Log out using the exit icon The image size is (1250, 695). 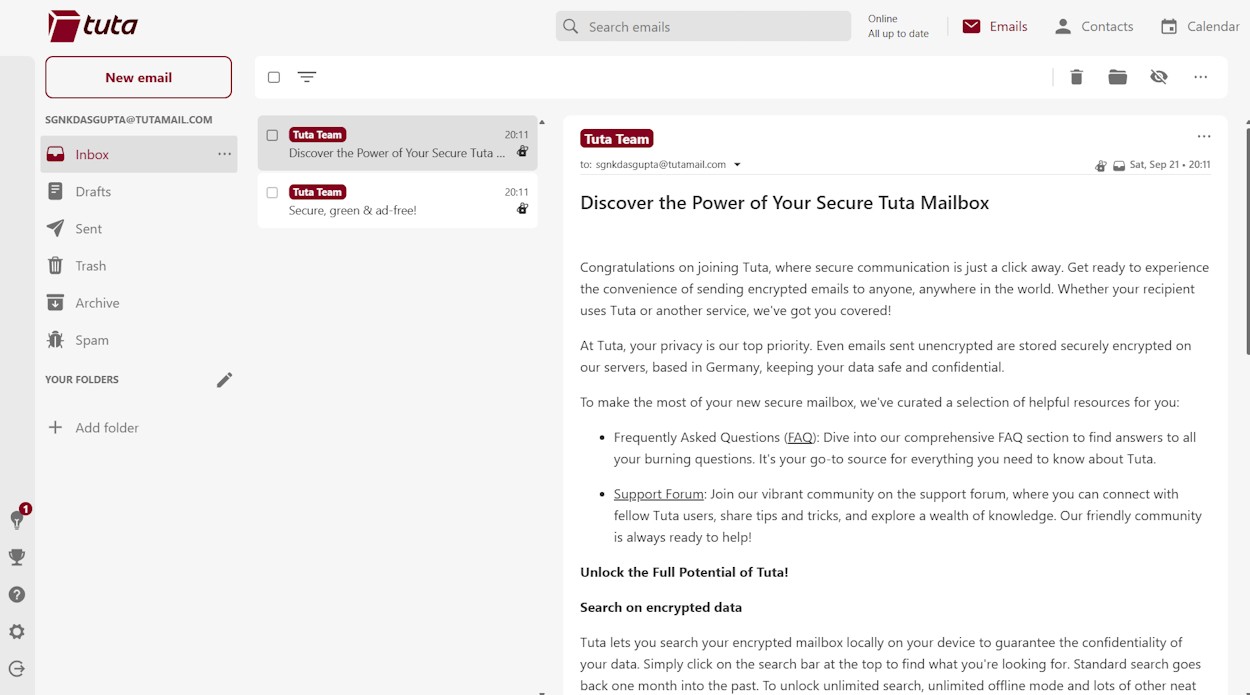[17, 669]
